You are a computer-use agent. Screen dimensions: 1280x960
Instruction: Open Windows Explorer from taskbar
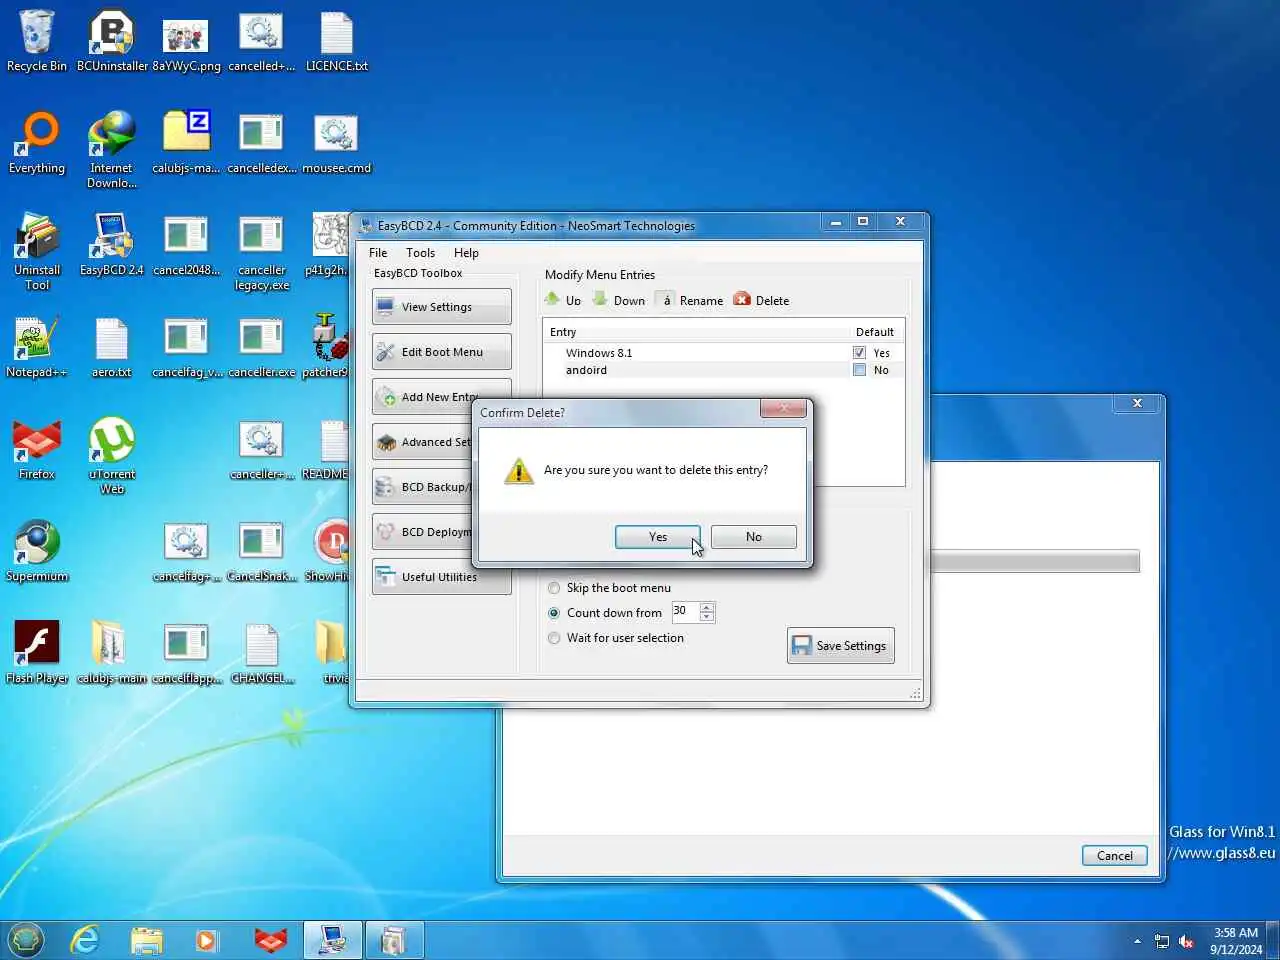click(x=147, y=940)
